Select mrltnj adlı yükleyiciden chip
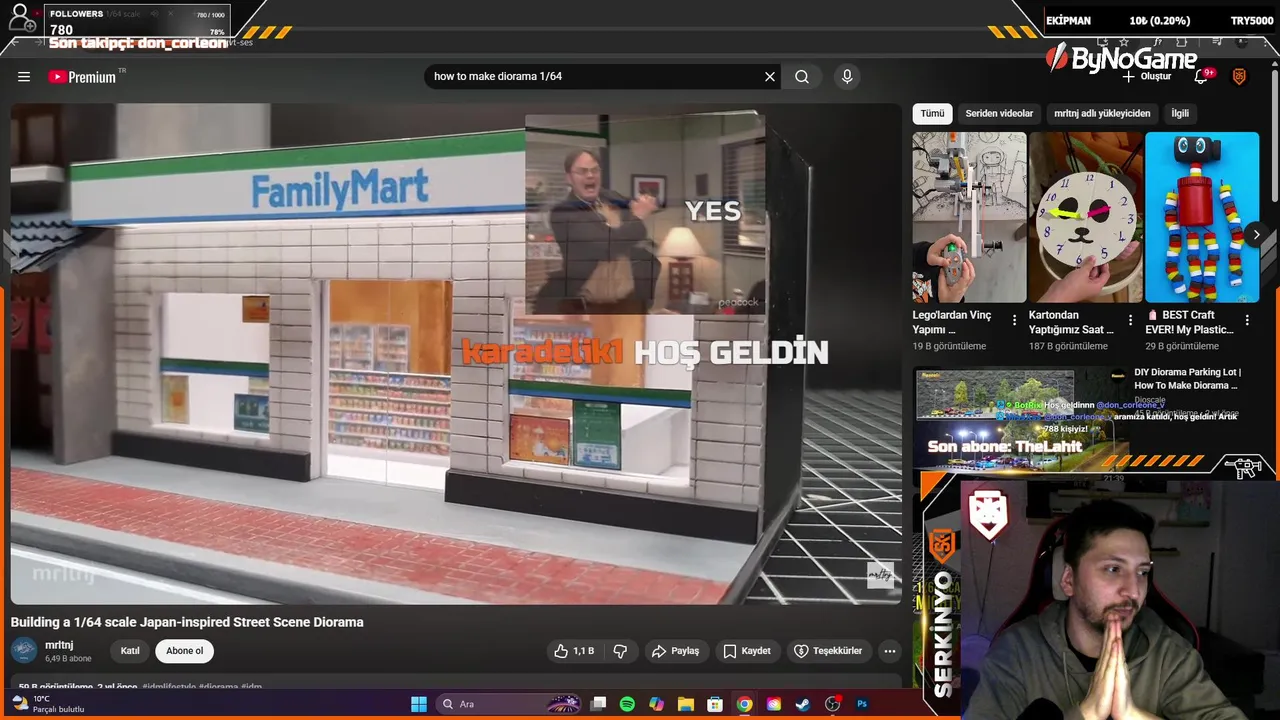 pyautogui.click(x=1102, y=113)
